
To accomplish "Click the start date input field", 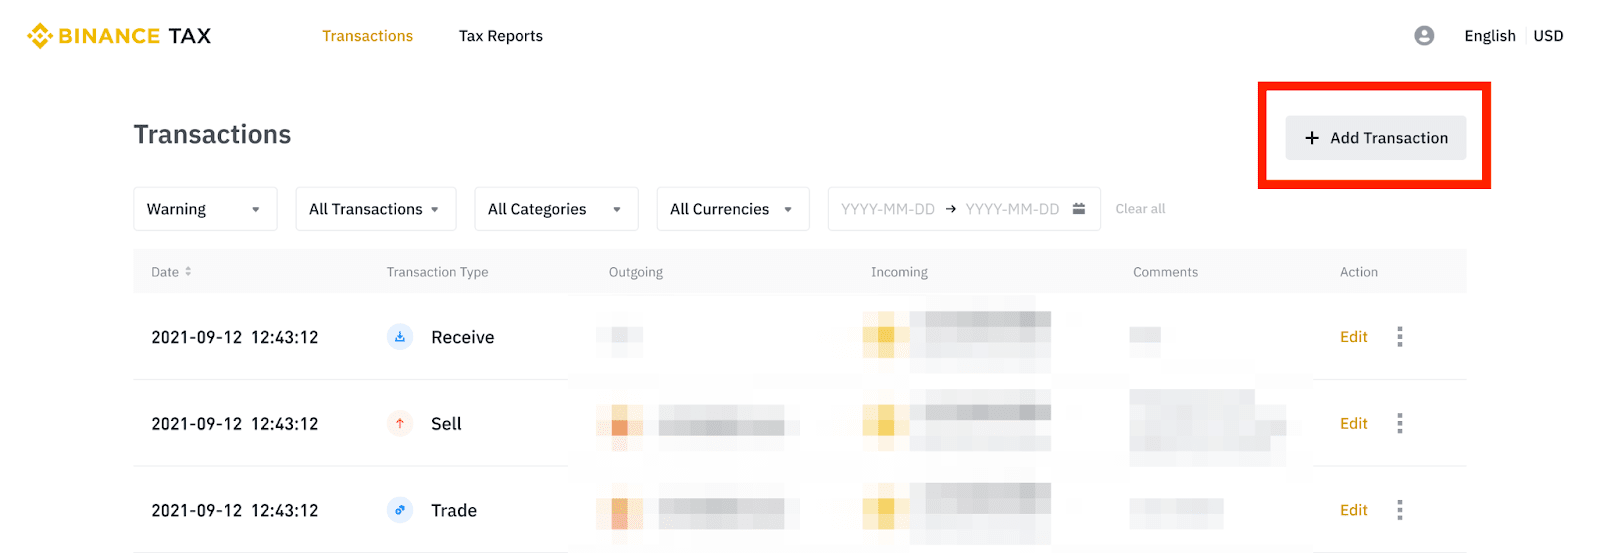I will (x=888, y=209).
